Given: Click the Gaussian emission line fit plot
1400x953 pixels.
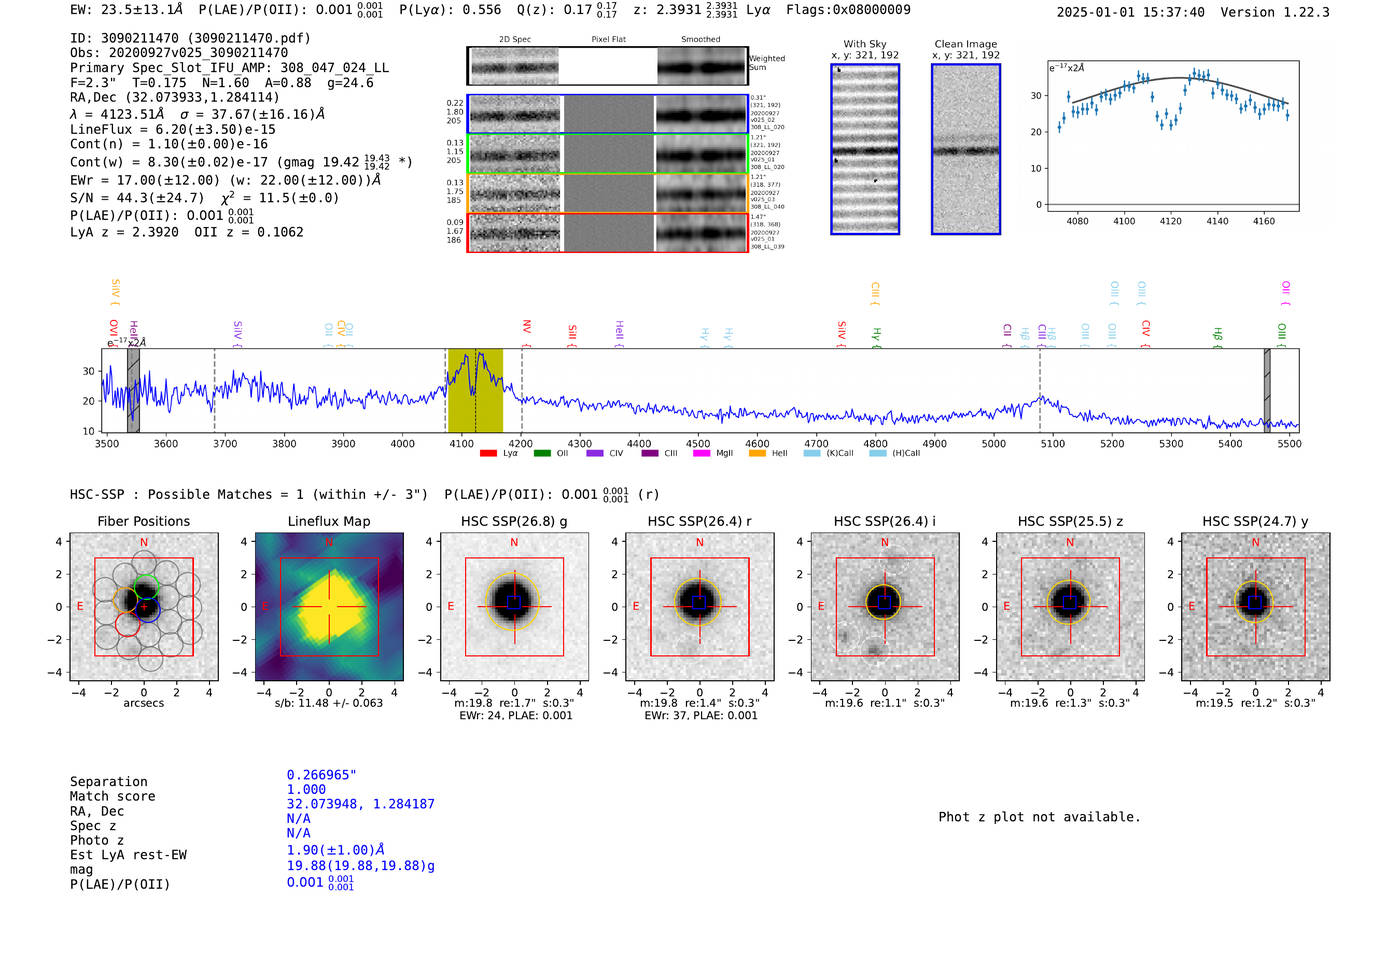Looking at the screenshot, I should [x=1173, y=137].
